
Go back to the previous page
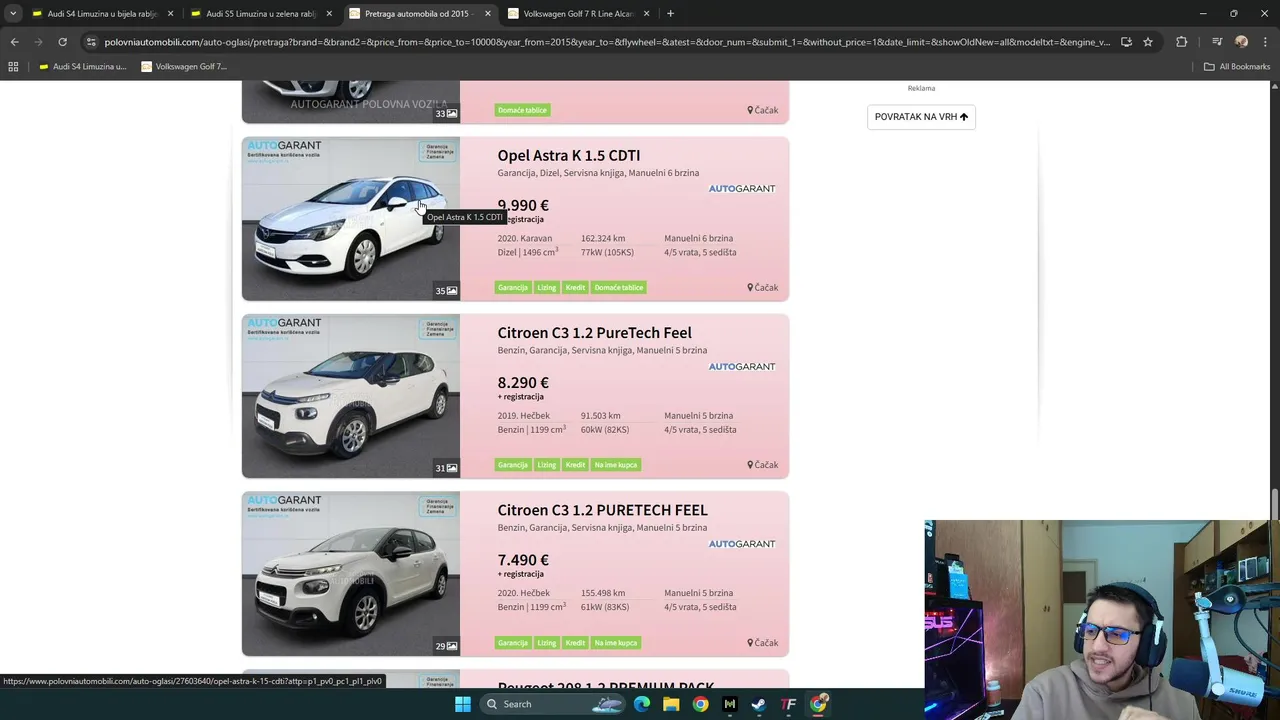coord(14,42)
